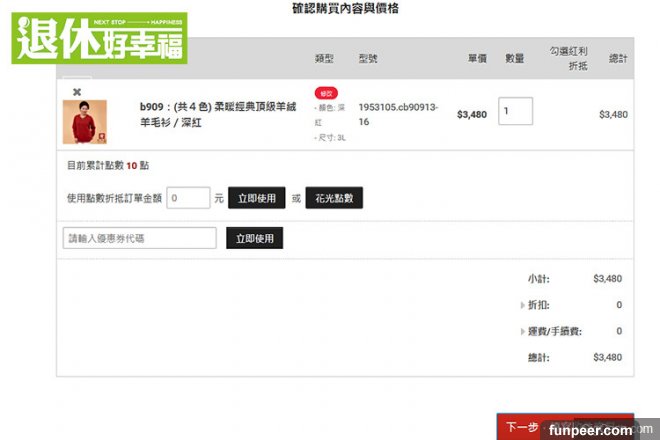Click the quantity field showing 1
Screen dimensions: 660x440
pyautogui.click(x=515, y=111)
